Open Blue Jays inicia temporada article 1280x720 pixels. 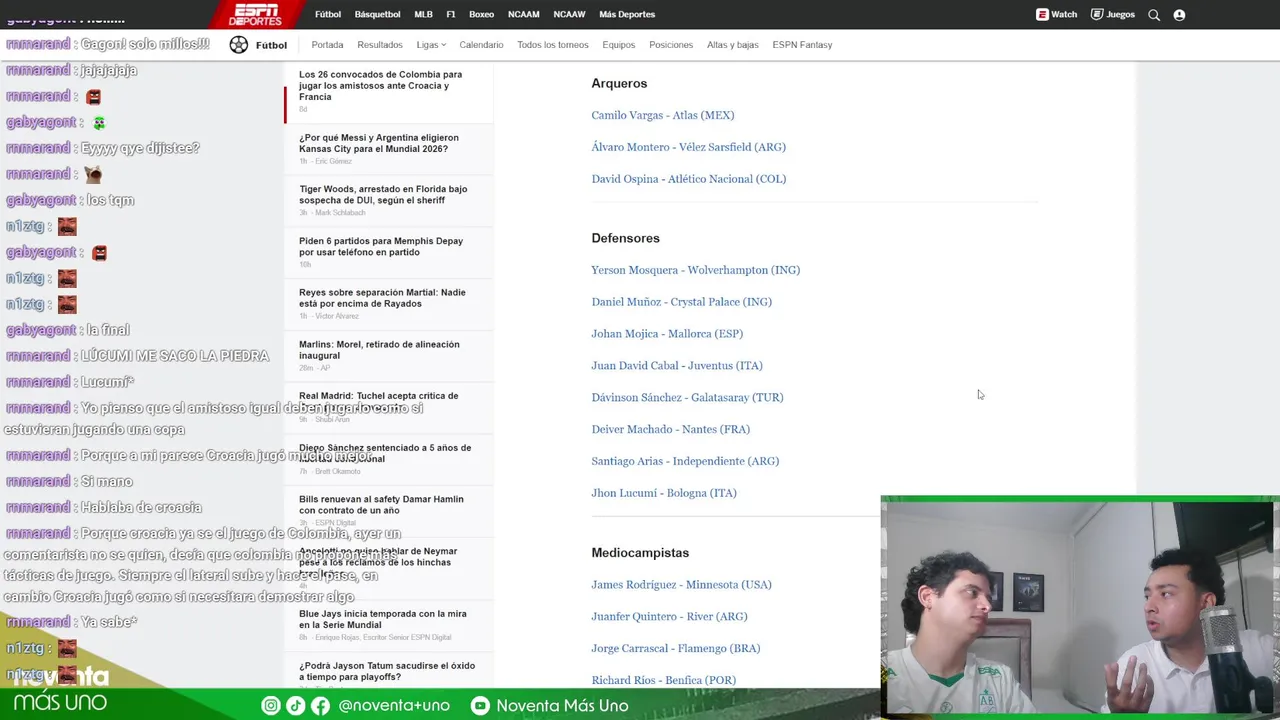tap(383, 619)
